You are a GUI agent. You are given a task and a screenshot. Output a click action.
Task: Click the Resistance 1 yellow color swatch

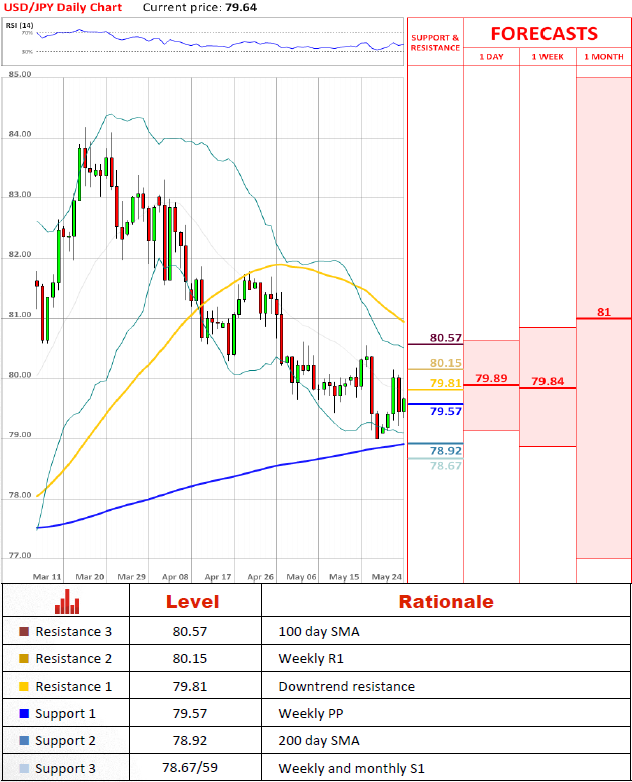click(24, 686)
